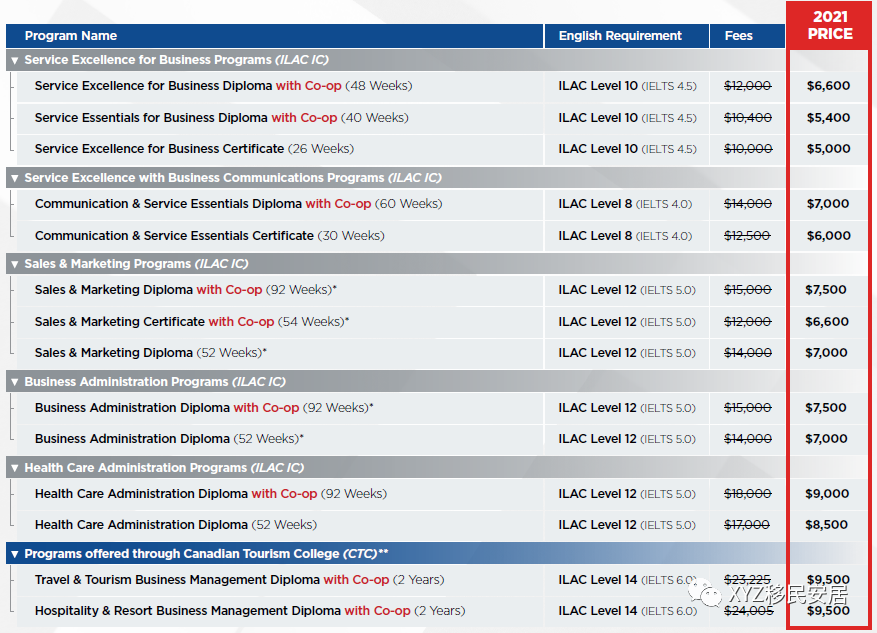The image size is (877, 633).
Task: Click the struck-through $10,400 fee
Action: (x=748, y=118)
